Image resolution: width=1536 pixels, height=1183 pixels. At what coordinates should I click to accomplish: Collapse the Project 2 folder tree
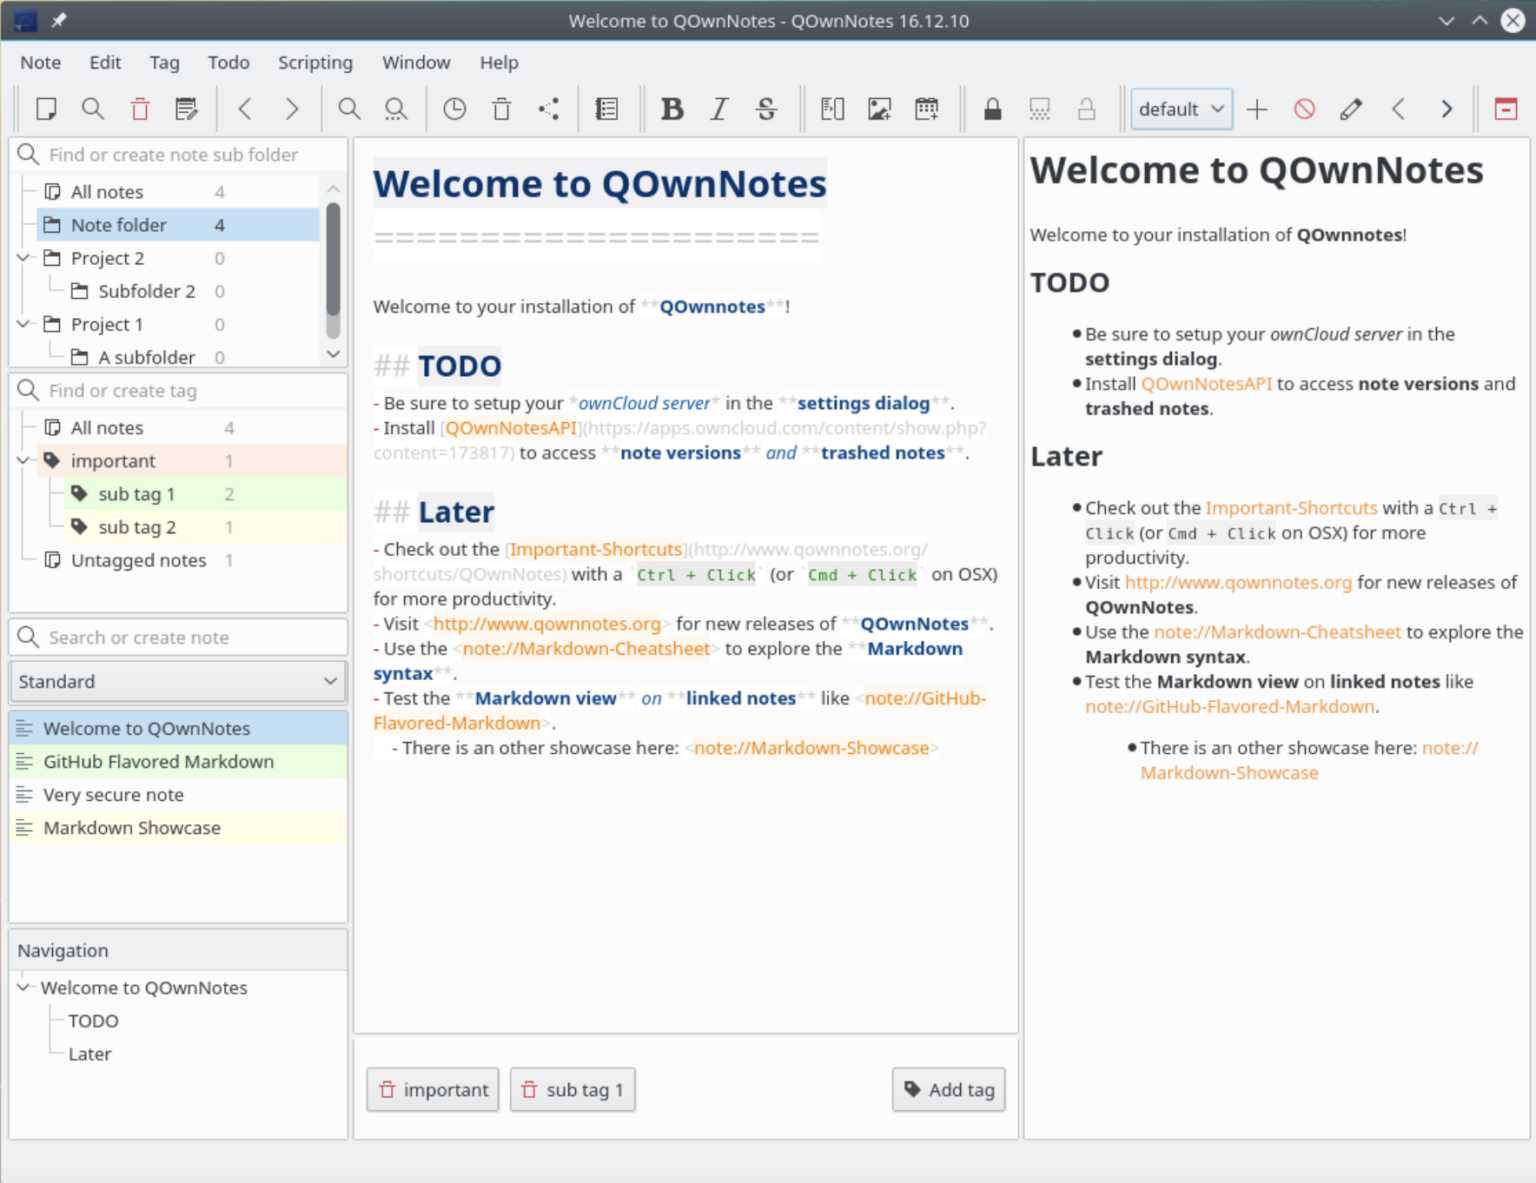pos(24,258)
